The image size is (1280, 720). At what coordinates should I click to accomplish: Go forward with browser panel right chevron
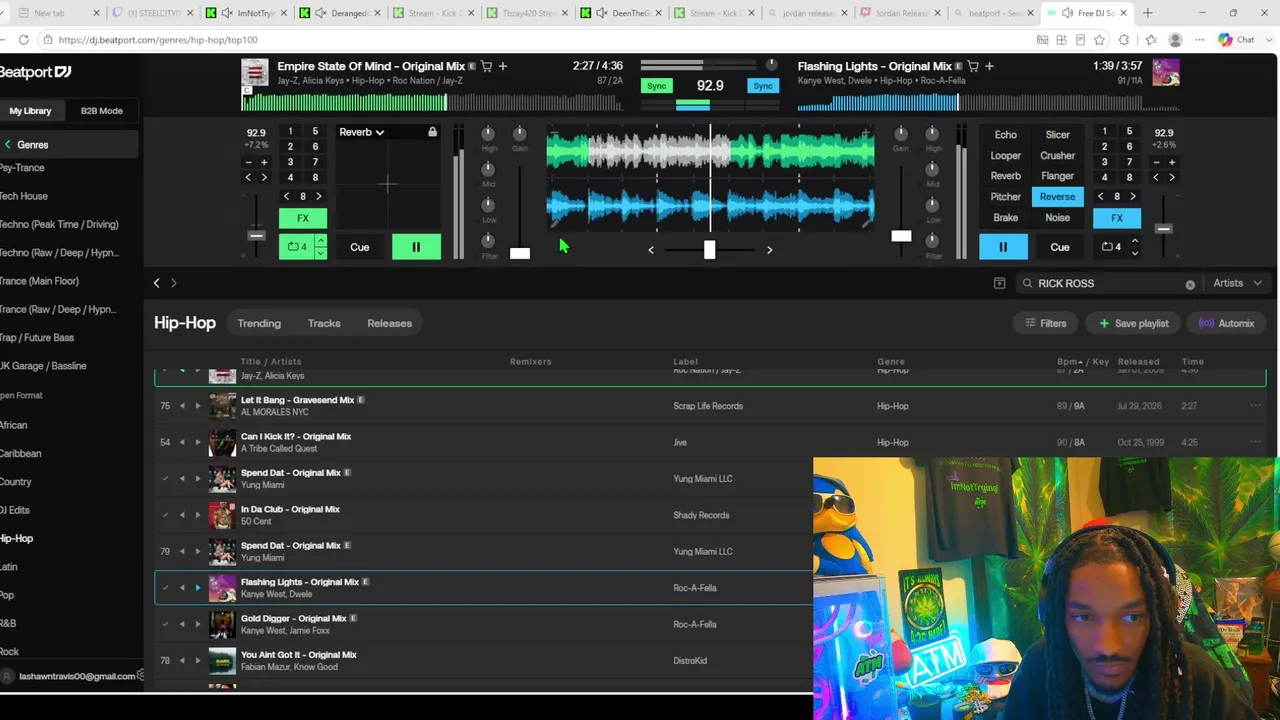(x=173, y=283)
